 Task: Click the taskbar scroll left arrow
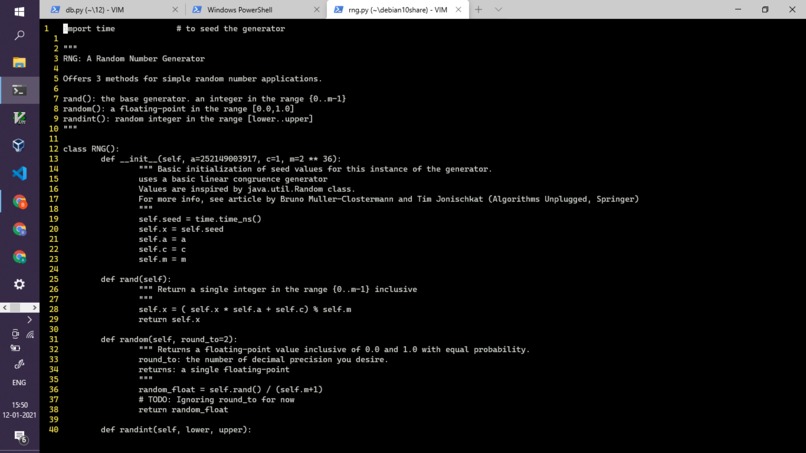pos(5,307)
